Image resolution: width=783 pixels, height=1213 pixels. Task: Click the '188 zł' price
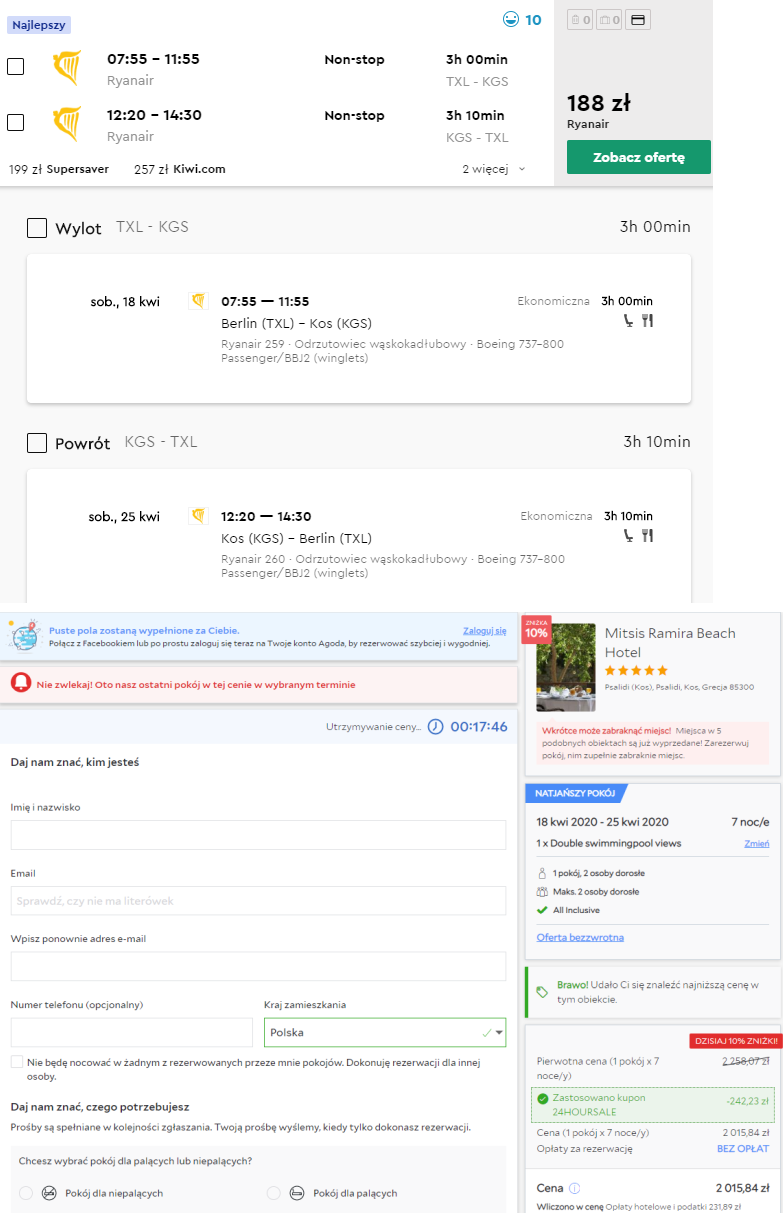pos(598,103)
